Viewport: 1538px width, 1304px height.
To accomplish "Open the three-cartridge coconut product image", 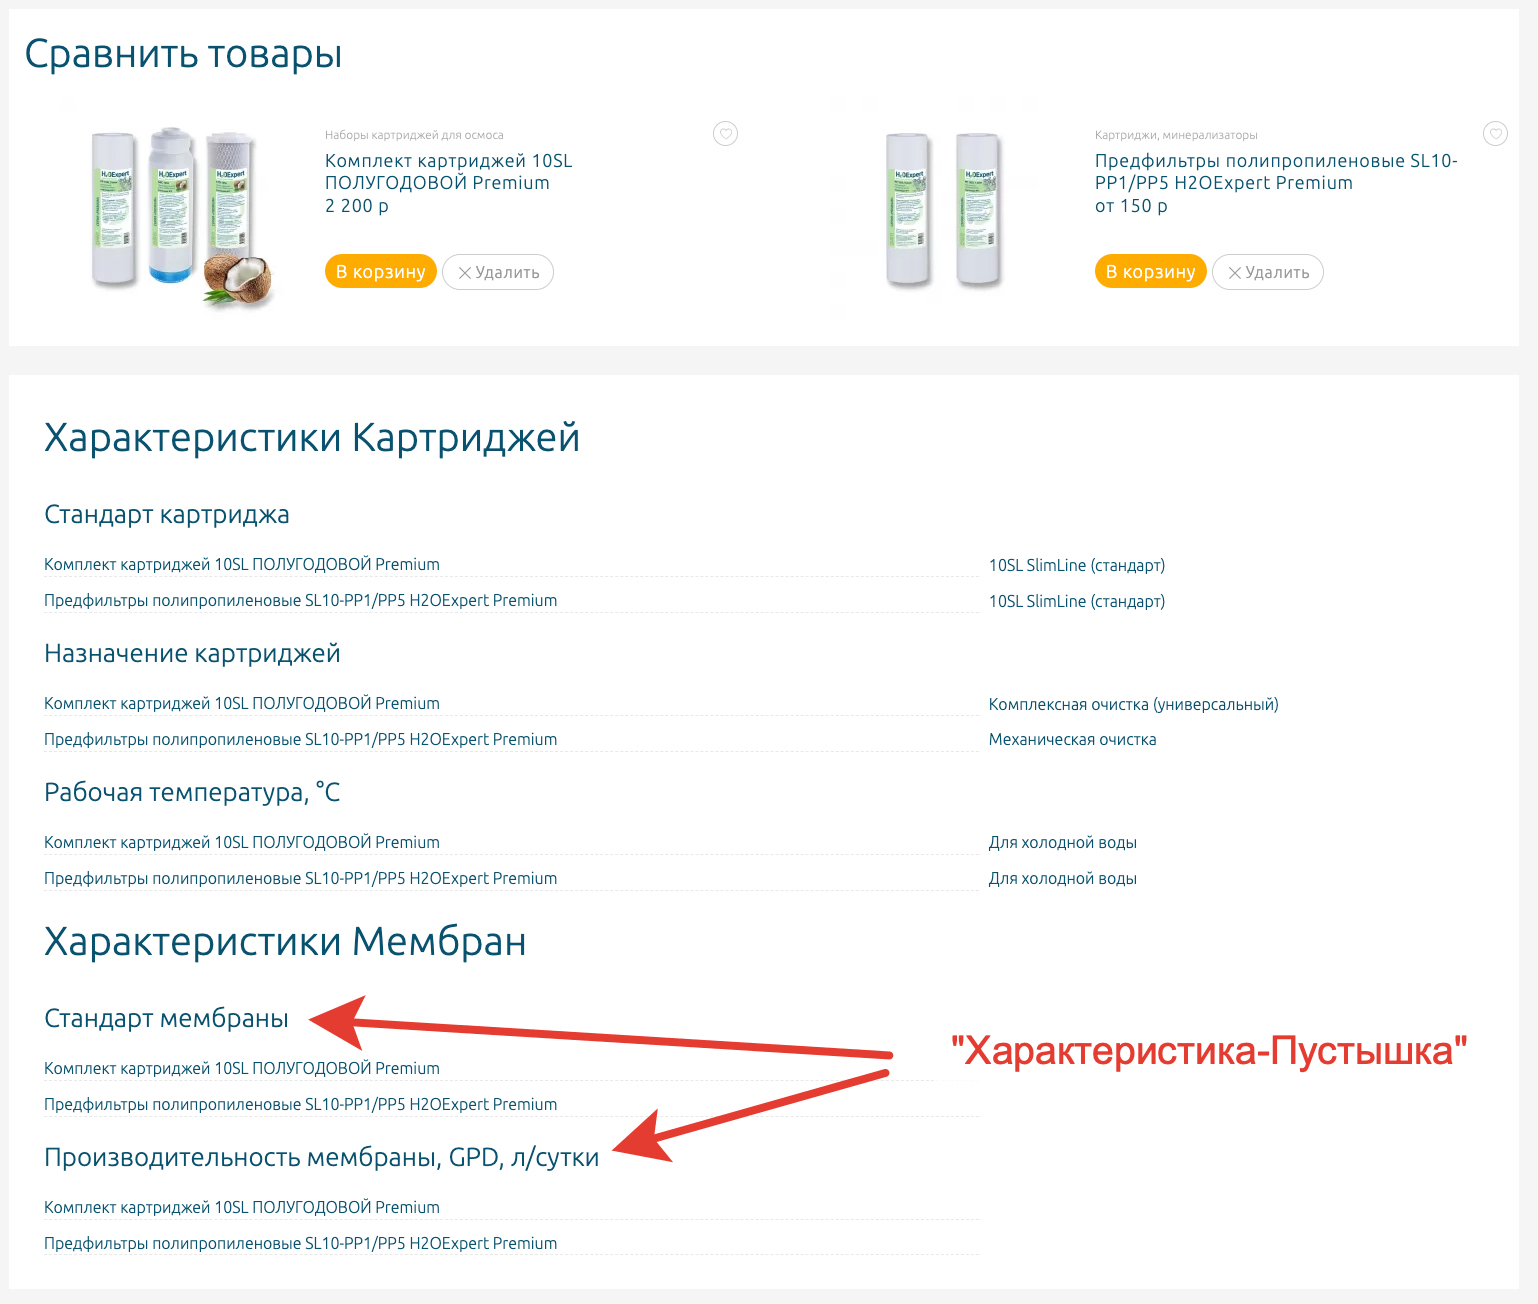I will coord(180,215).
